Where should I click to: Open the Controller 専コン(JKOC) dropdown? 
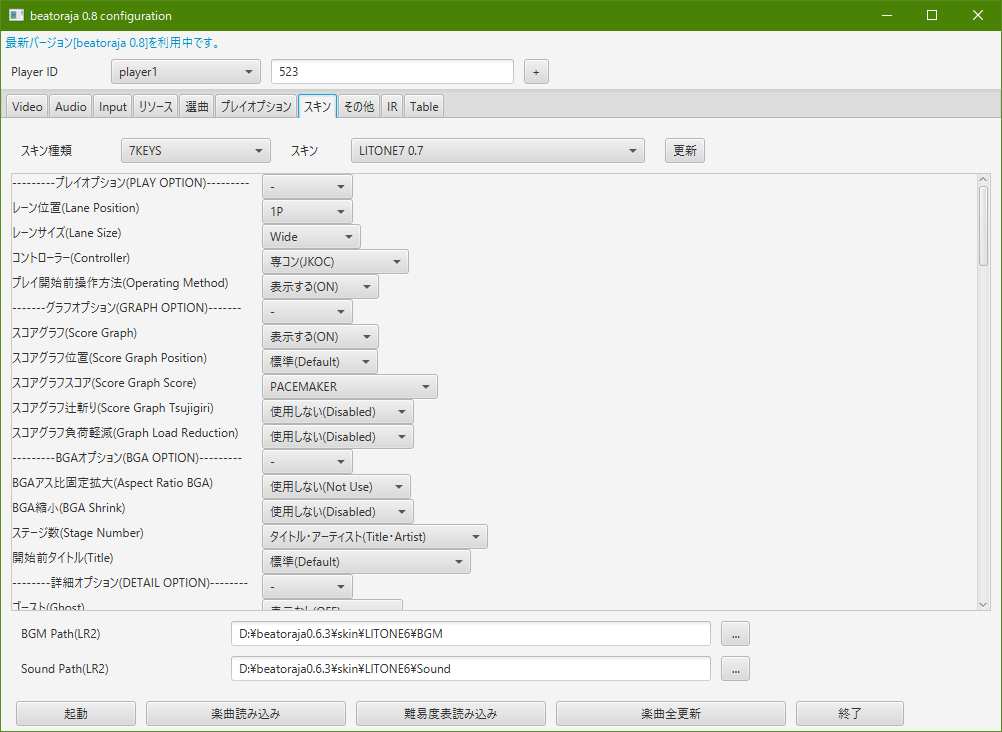335,261
